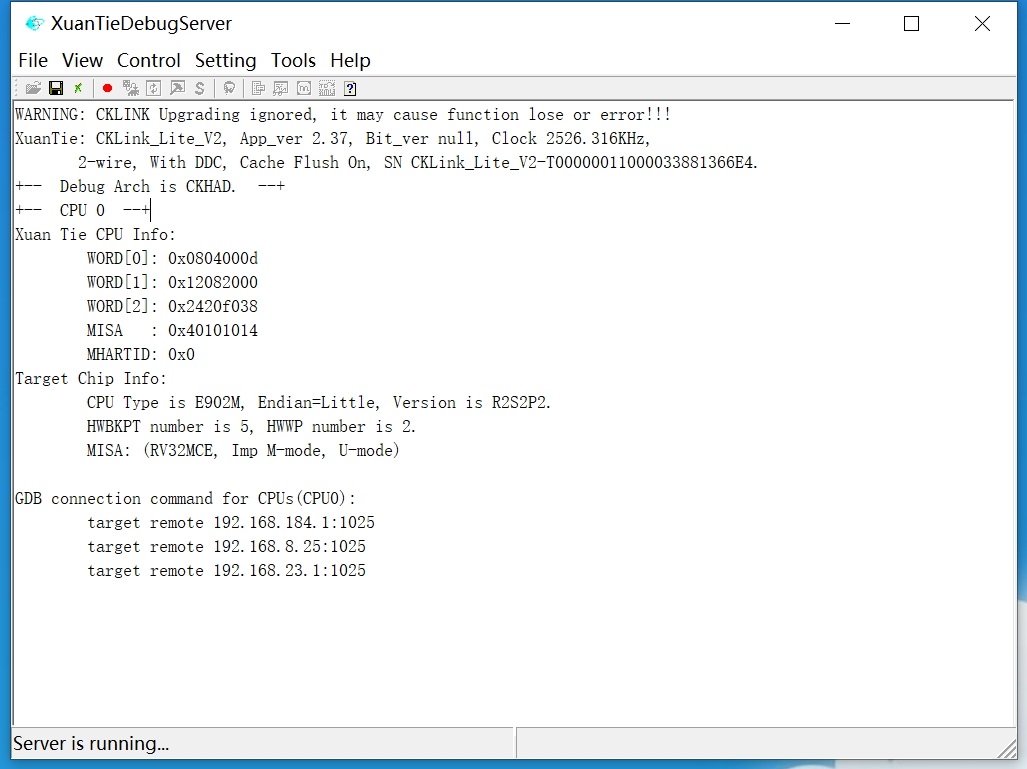This screenshot has width=1027, height=769.
Task: Click the boxed circular arrows toolbar icon
Action: pos(154,88)
